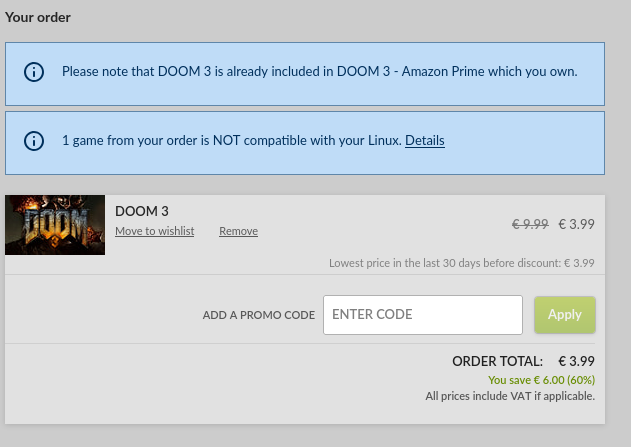Click the Amazon Prime ownership notice banner text
The height and width of the screenshot is (447, 631).
(320, 71)
